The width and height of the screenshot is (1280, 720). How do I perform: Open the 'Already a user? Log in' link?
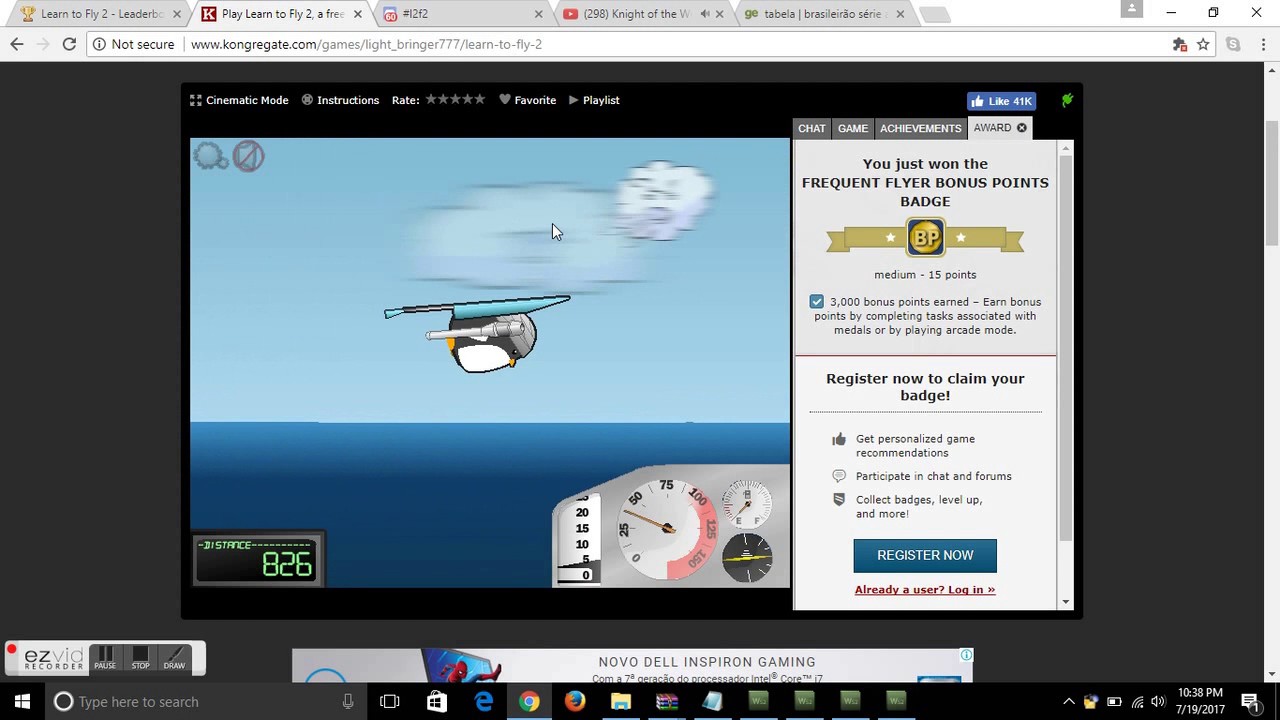925,589
